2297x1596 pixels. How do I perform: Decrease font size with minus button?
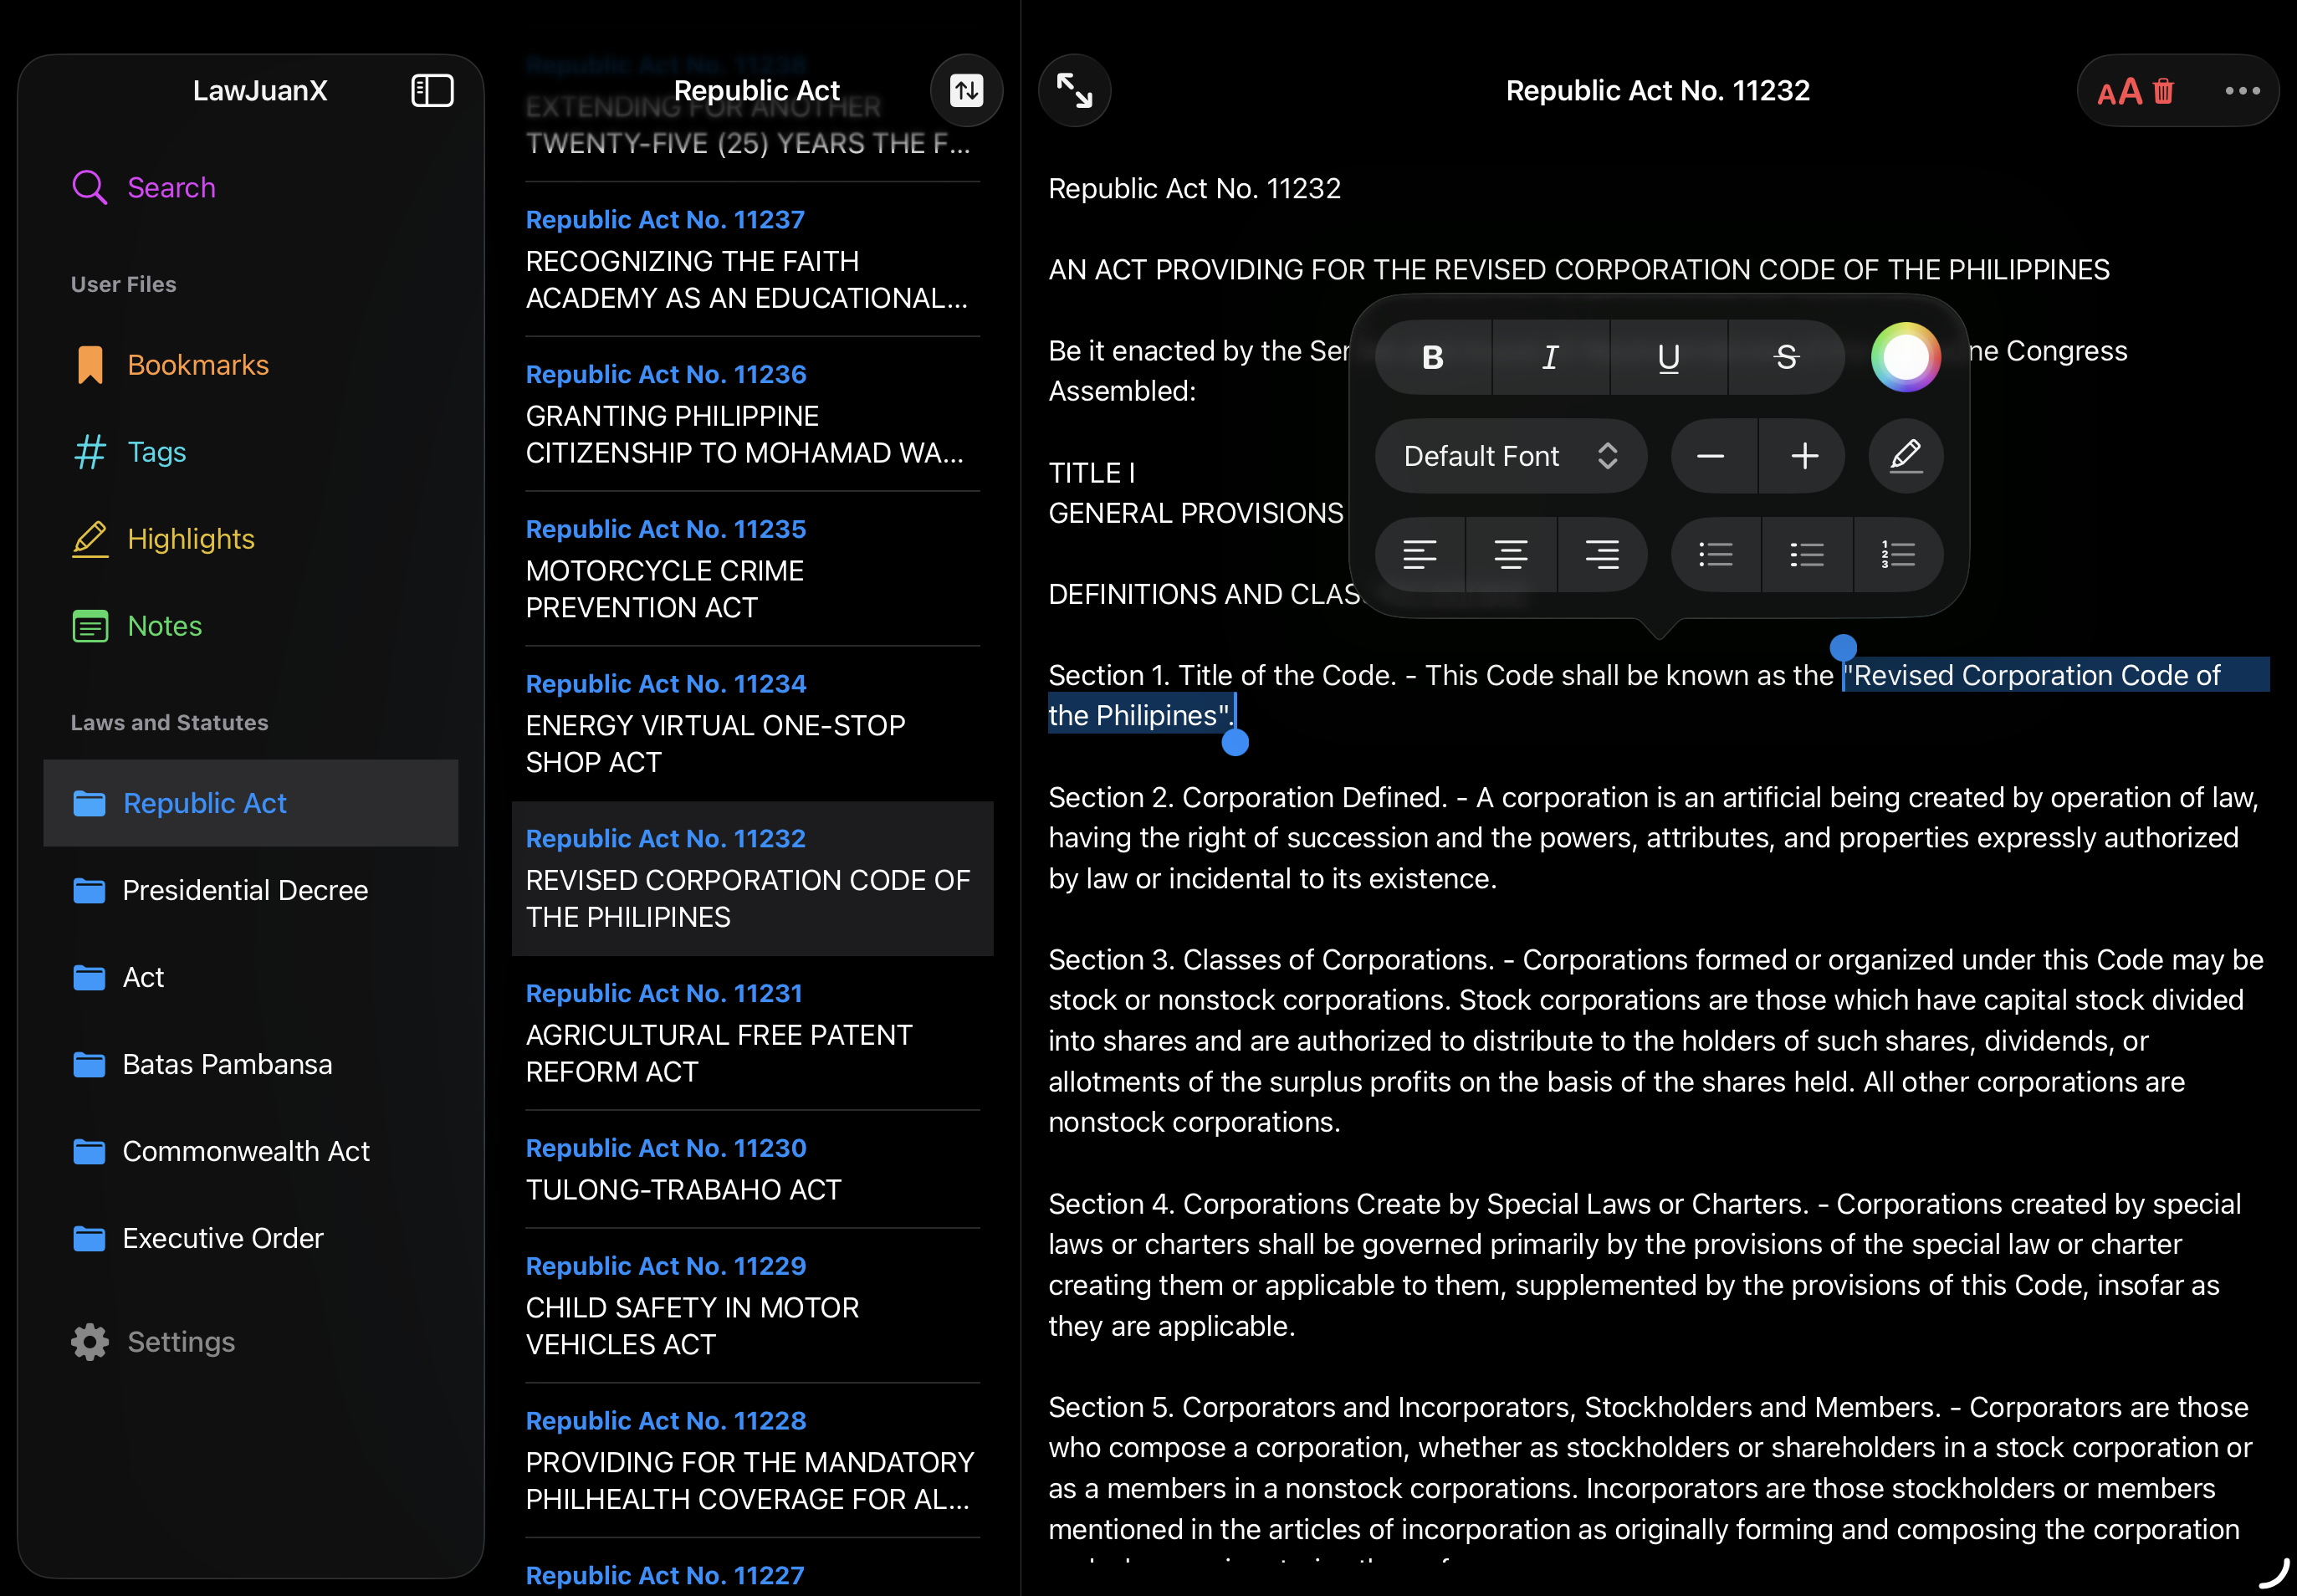point(1712,456)
